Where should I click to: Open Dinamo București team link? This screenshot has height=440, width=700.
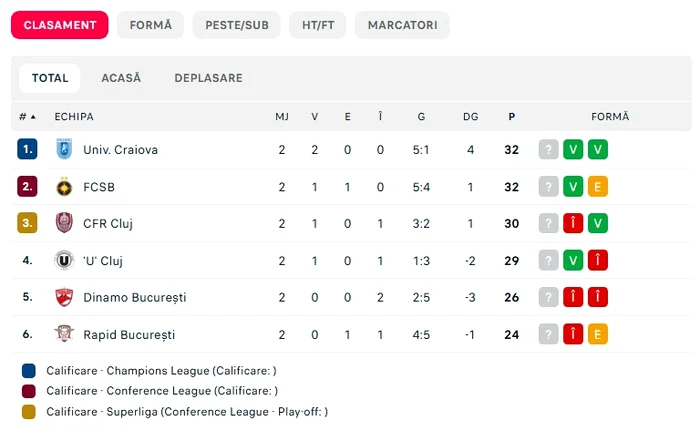(135, 297)
